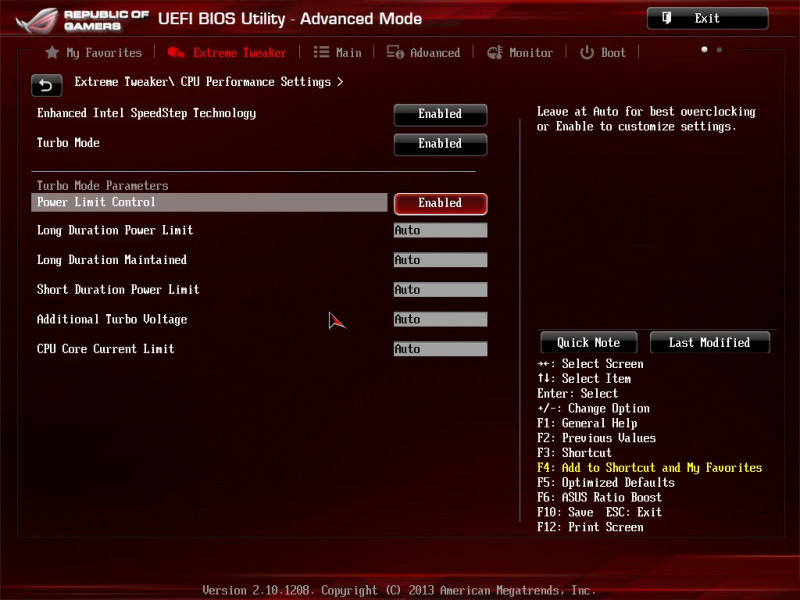Viewport: 800px width, 600px height.
Task: Click F1: General Help hint
Action: tap(587, 423)
